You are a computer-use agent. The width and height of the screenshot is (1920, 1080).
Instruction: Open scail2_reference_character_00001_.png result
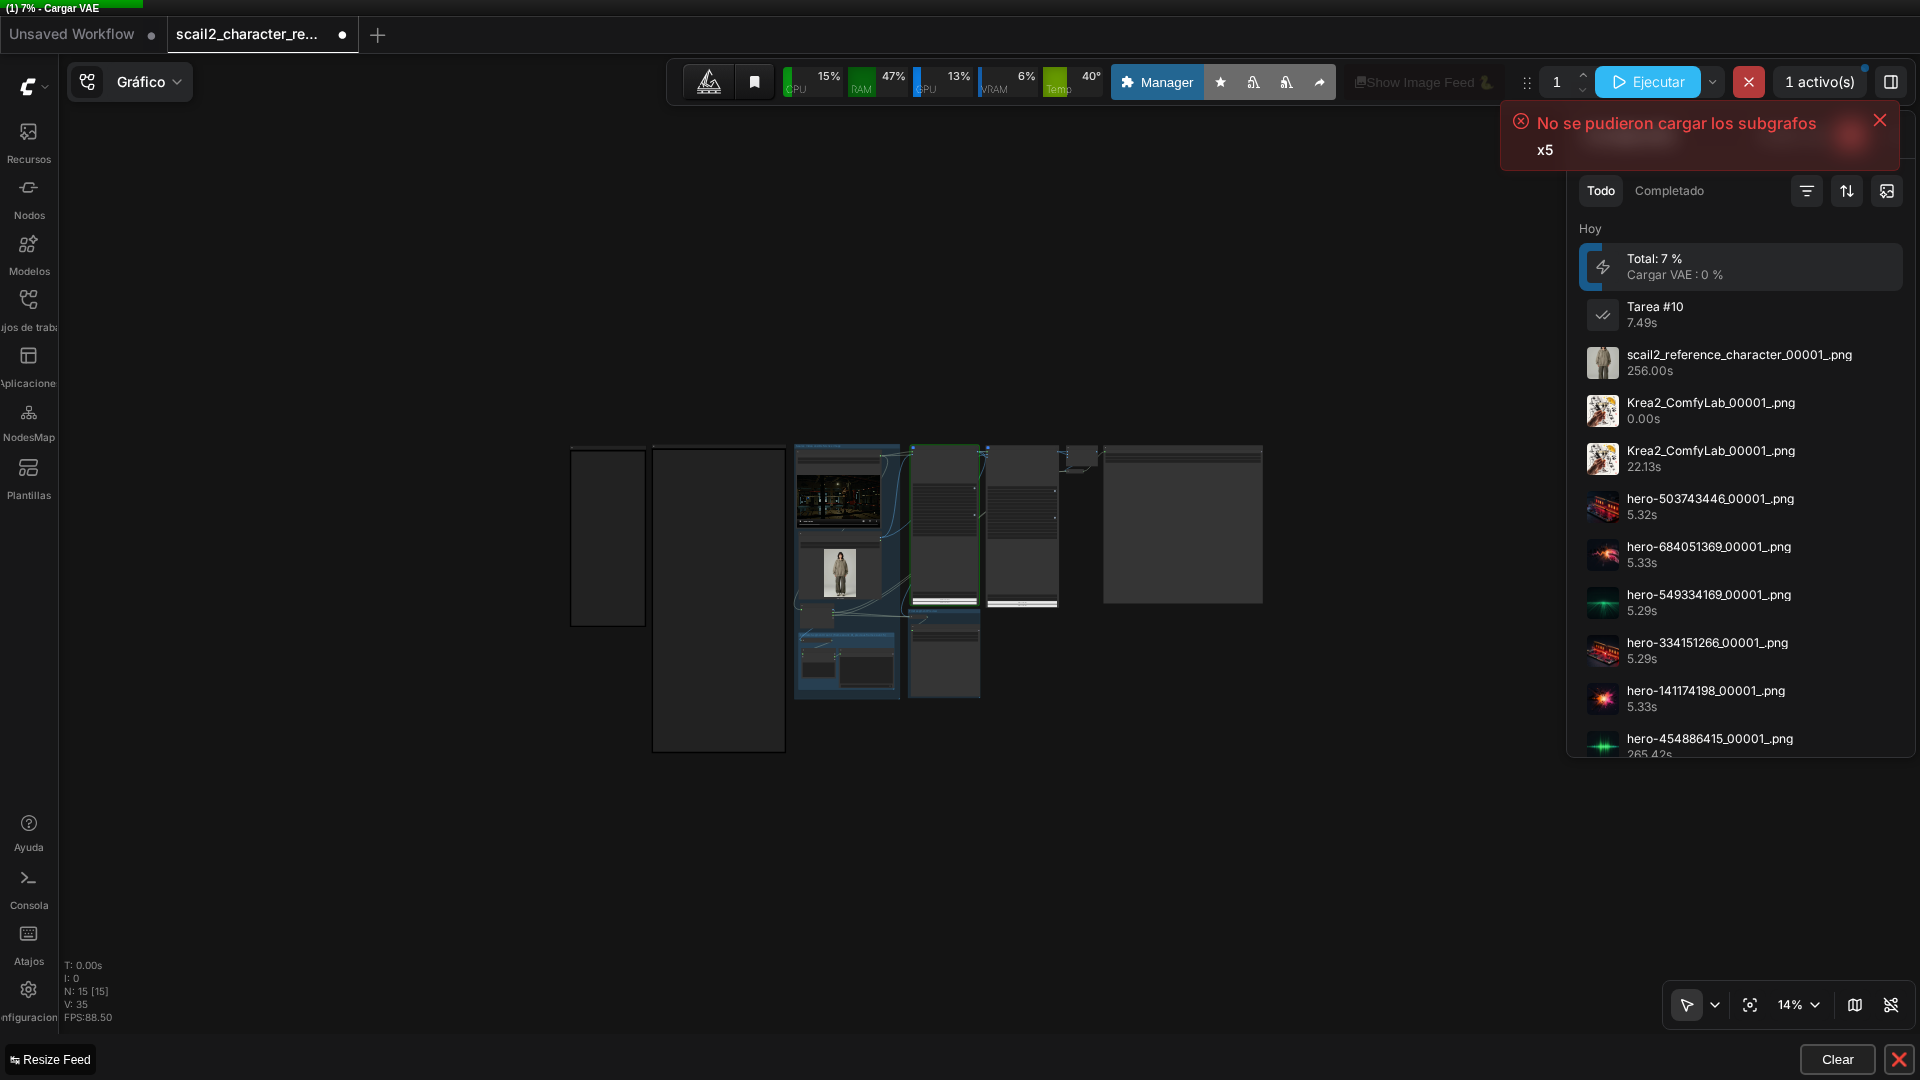1740,363
